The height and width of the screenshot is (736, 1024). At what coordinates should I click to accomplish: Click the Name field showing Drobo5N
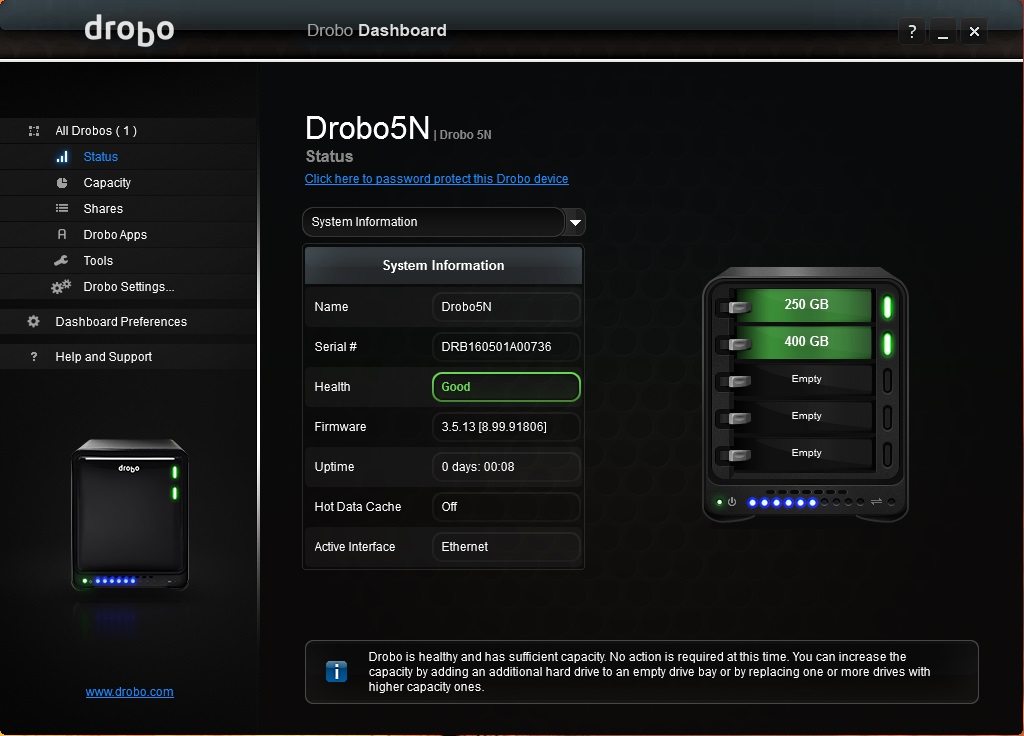pyautogui.click(x=506, y=307)
